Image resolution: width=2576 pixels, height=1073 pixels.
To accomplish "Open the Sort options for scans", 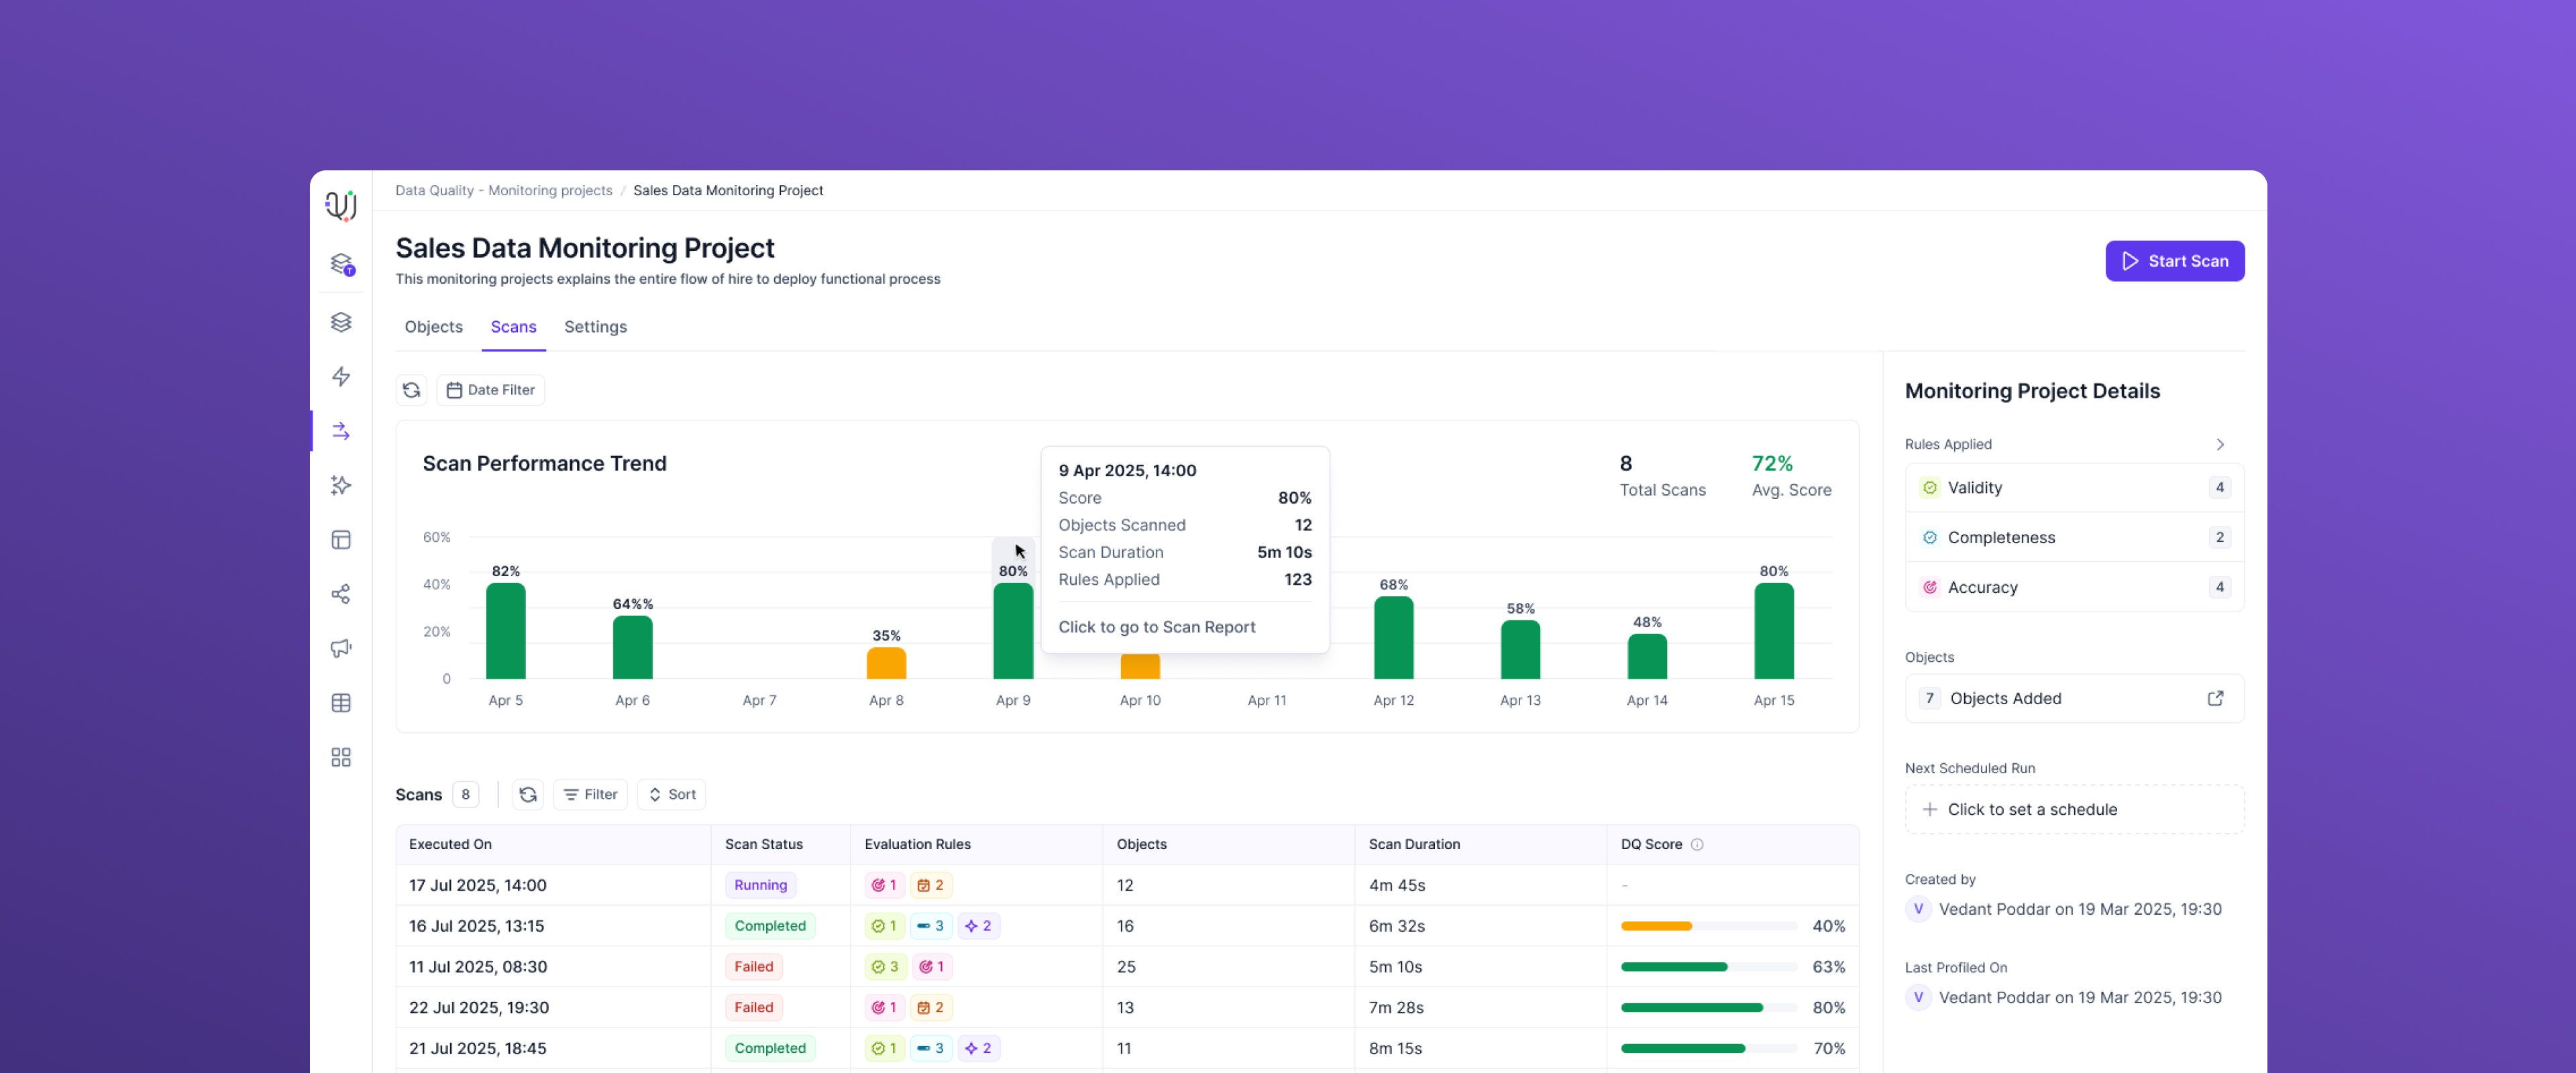I will click(x=672, y=794).
